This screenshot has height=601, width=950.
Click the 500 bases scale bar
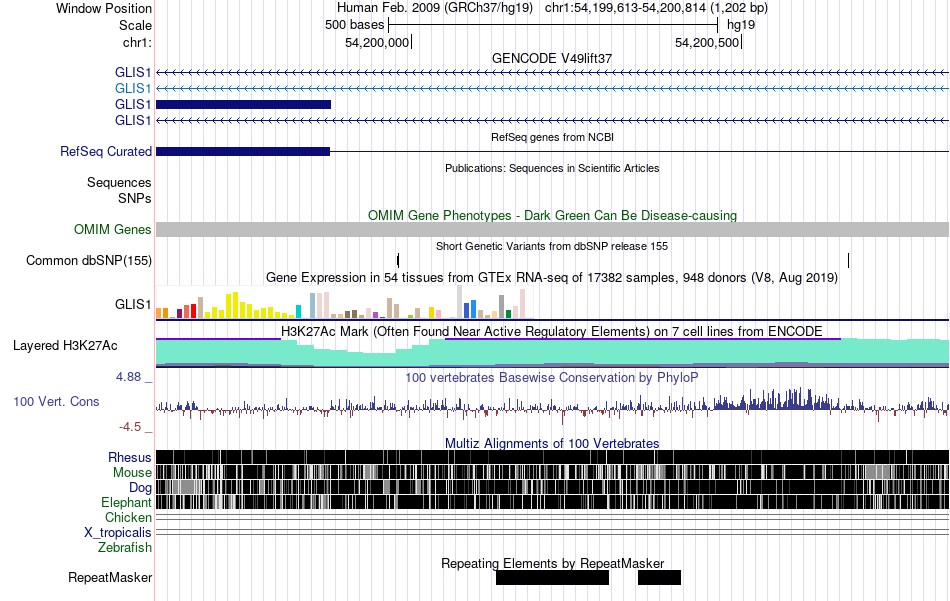pyautogui.click(x=553, y=25)
